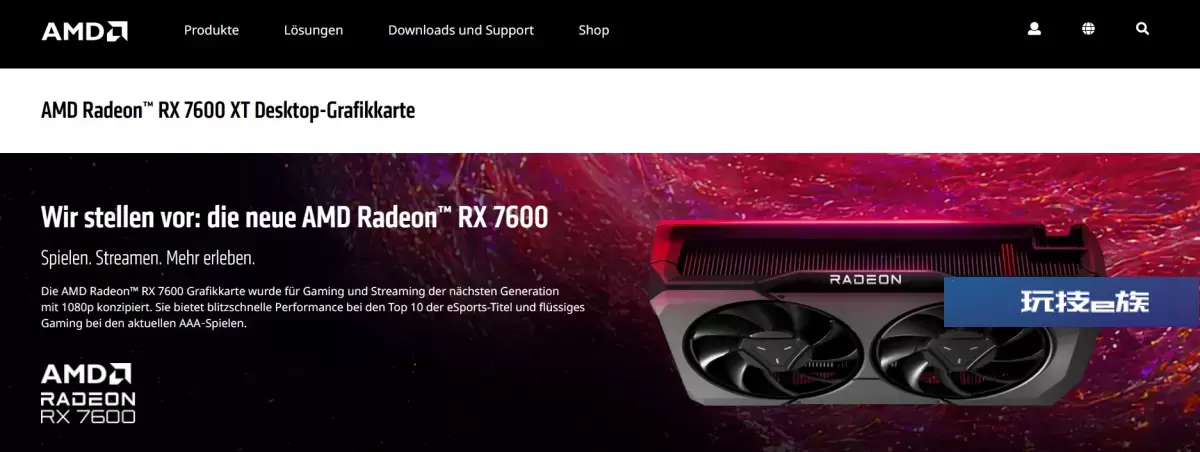Click the AMD Radeon RX 7600 badge logo

coord(88,392)
